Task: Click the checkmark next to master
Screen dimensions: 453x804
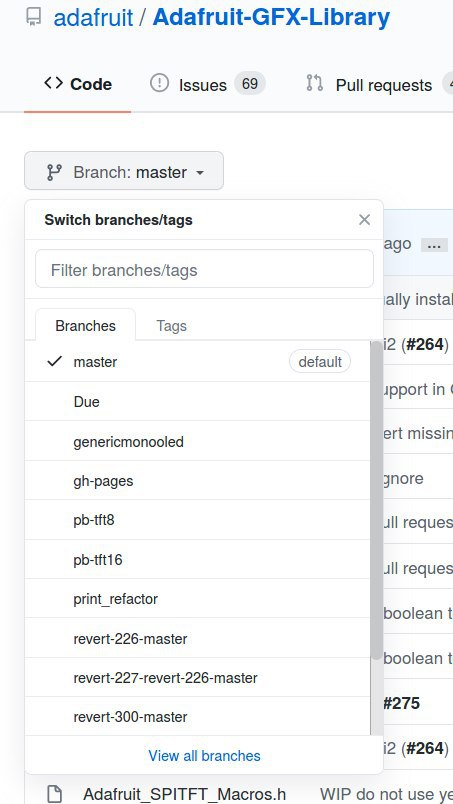Action: (54, 361)
